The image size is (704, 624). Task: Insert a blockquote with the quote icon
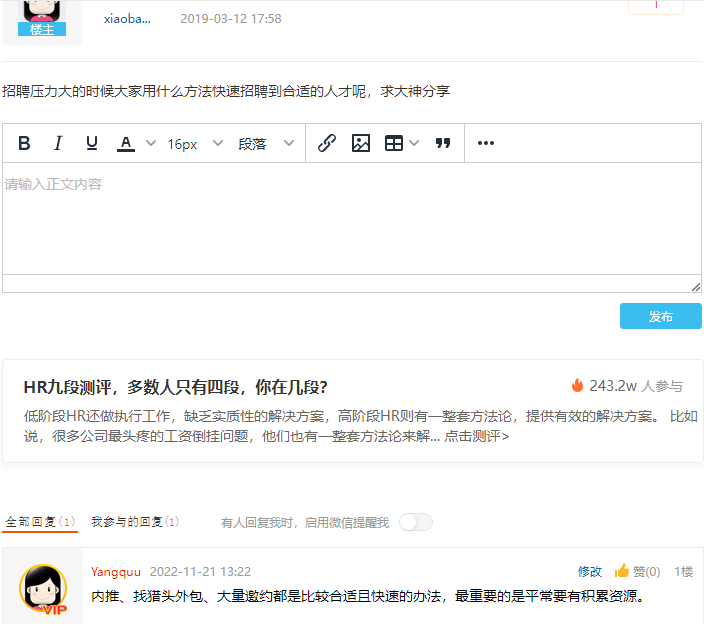(x=443, y=143)
